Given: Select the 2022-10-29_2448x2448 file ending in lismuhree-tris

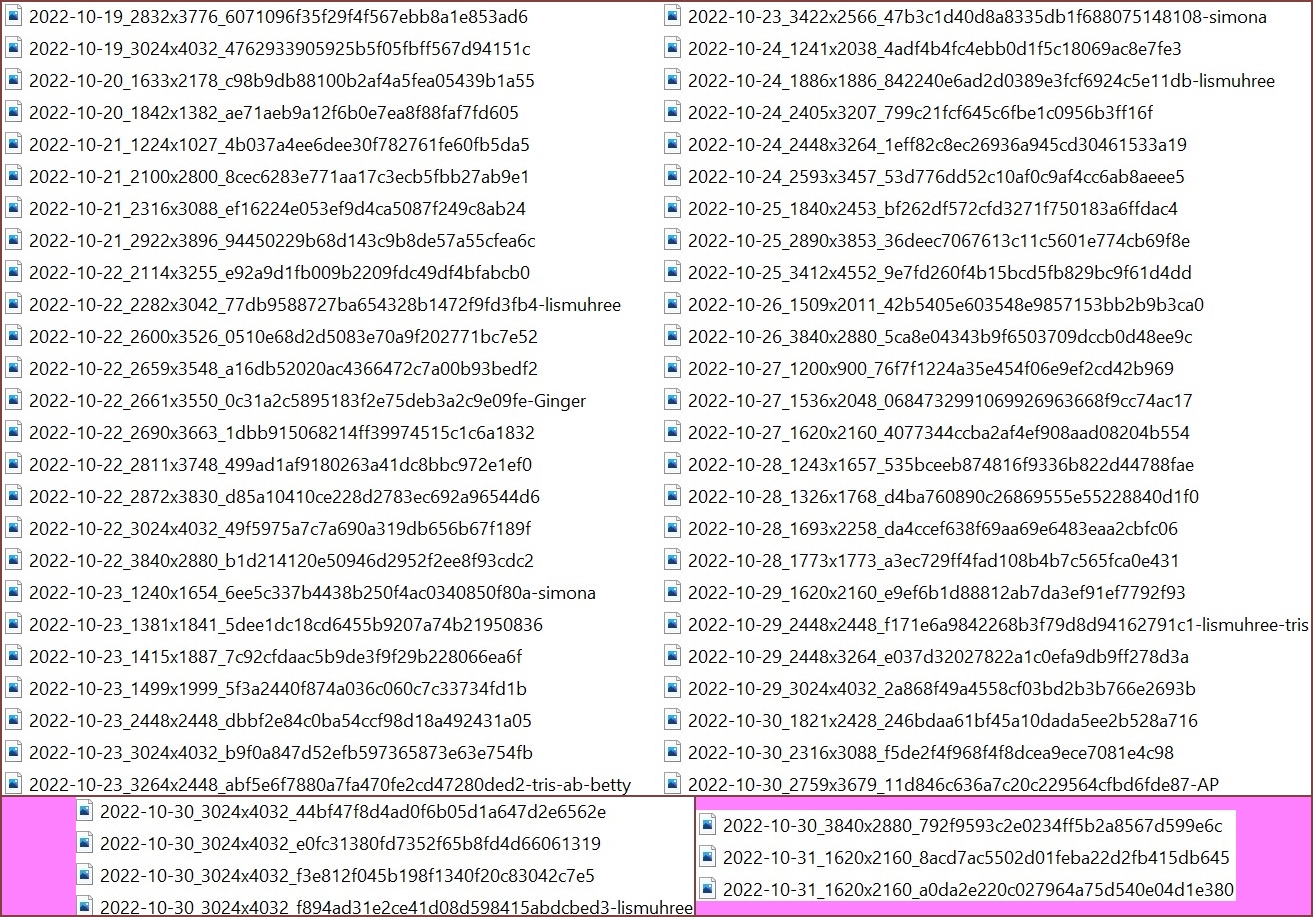Looking at the screenshot, I should [x=997, y=625].
